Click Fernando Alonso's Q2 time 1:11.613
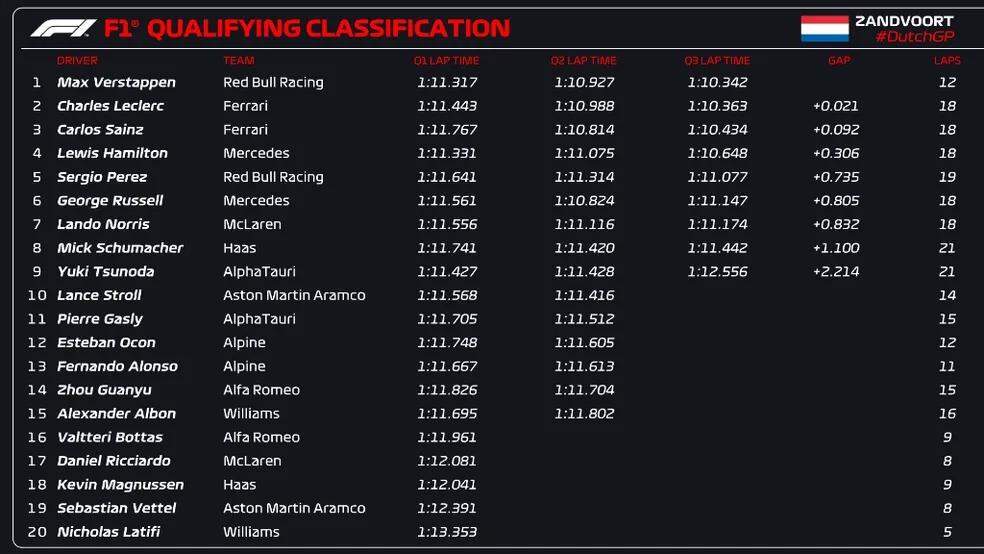The height and width of the screenshot is (554, 984). (x=584, y=367)
